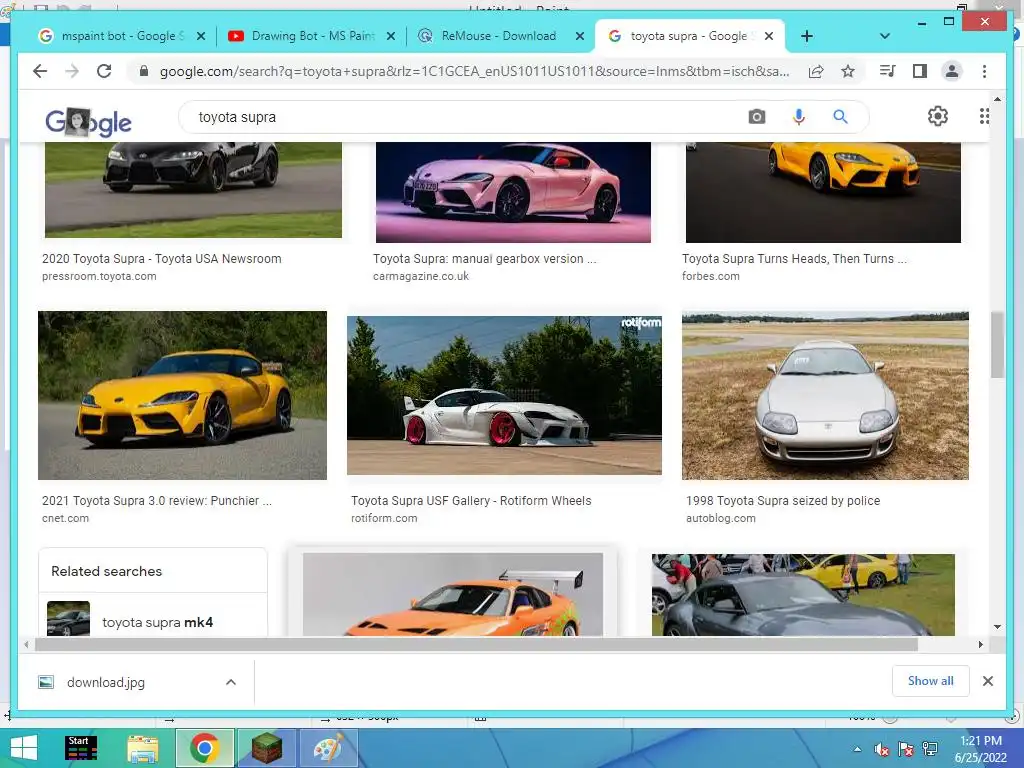This screenshot has width=1024, height=768.
Task: Click Show all downloads button
Action: pyautogui.click(x=931, y=681)
